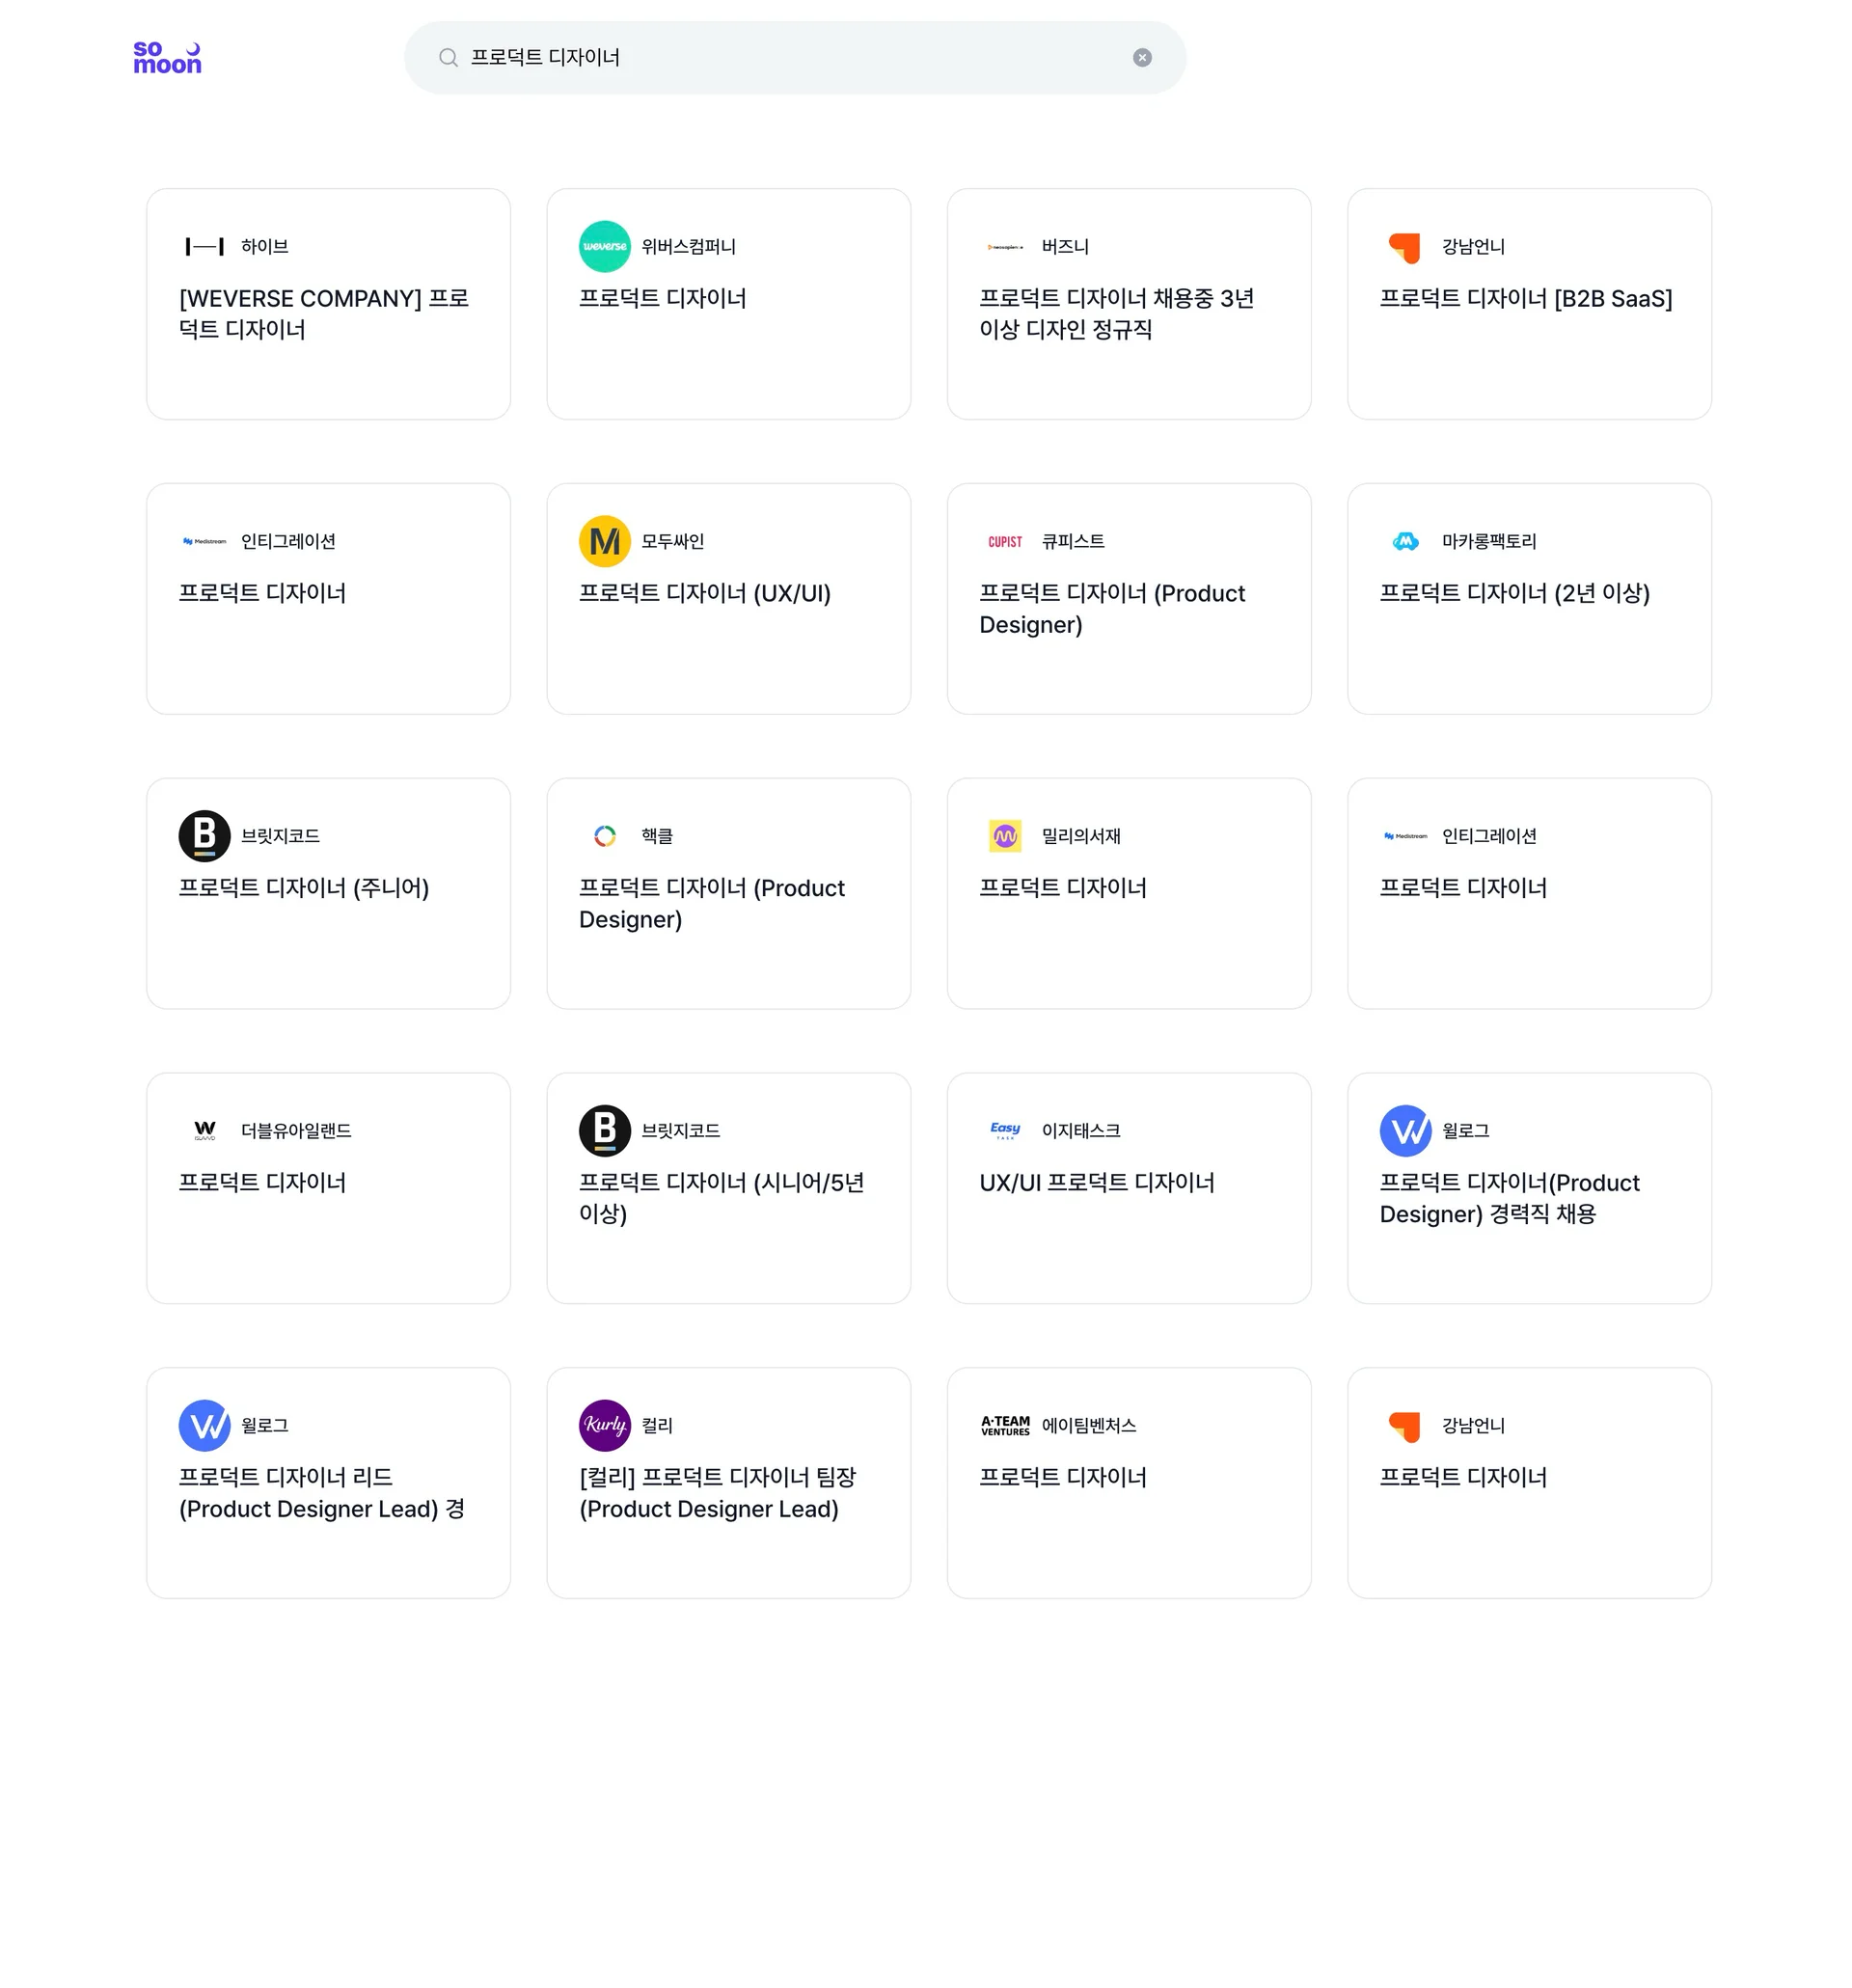Click the blue 윌로그 logo on 경력직 채용 card
1852x1988 pixels.
click(1404, 1131)
